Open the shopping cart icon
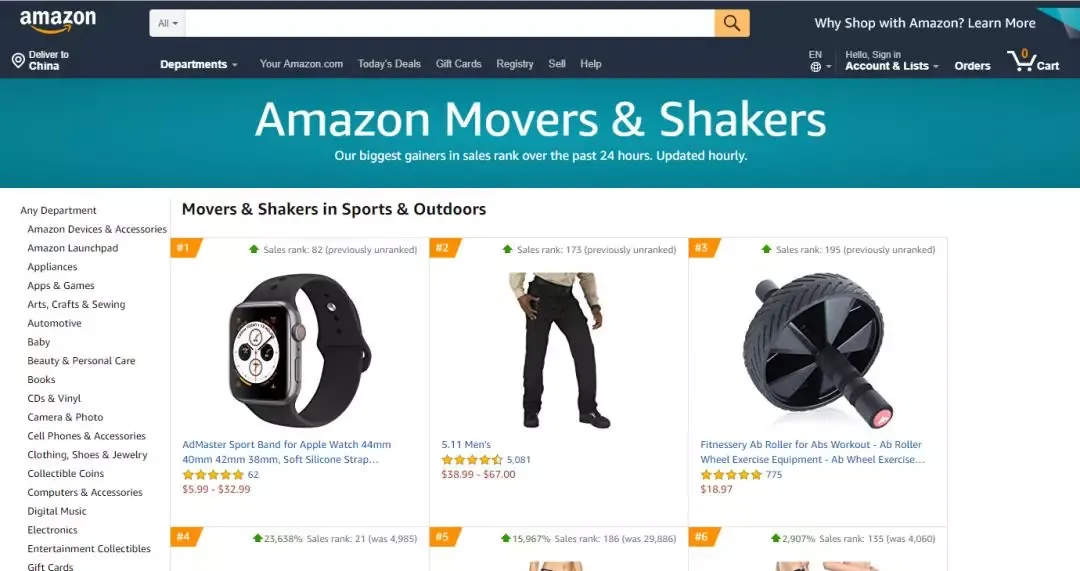 tap(1032, 61)
